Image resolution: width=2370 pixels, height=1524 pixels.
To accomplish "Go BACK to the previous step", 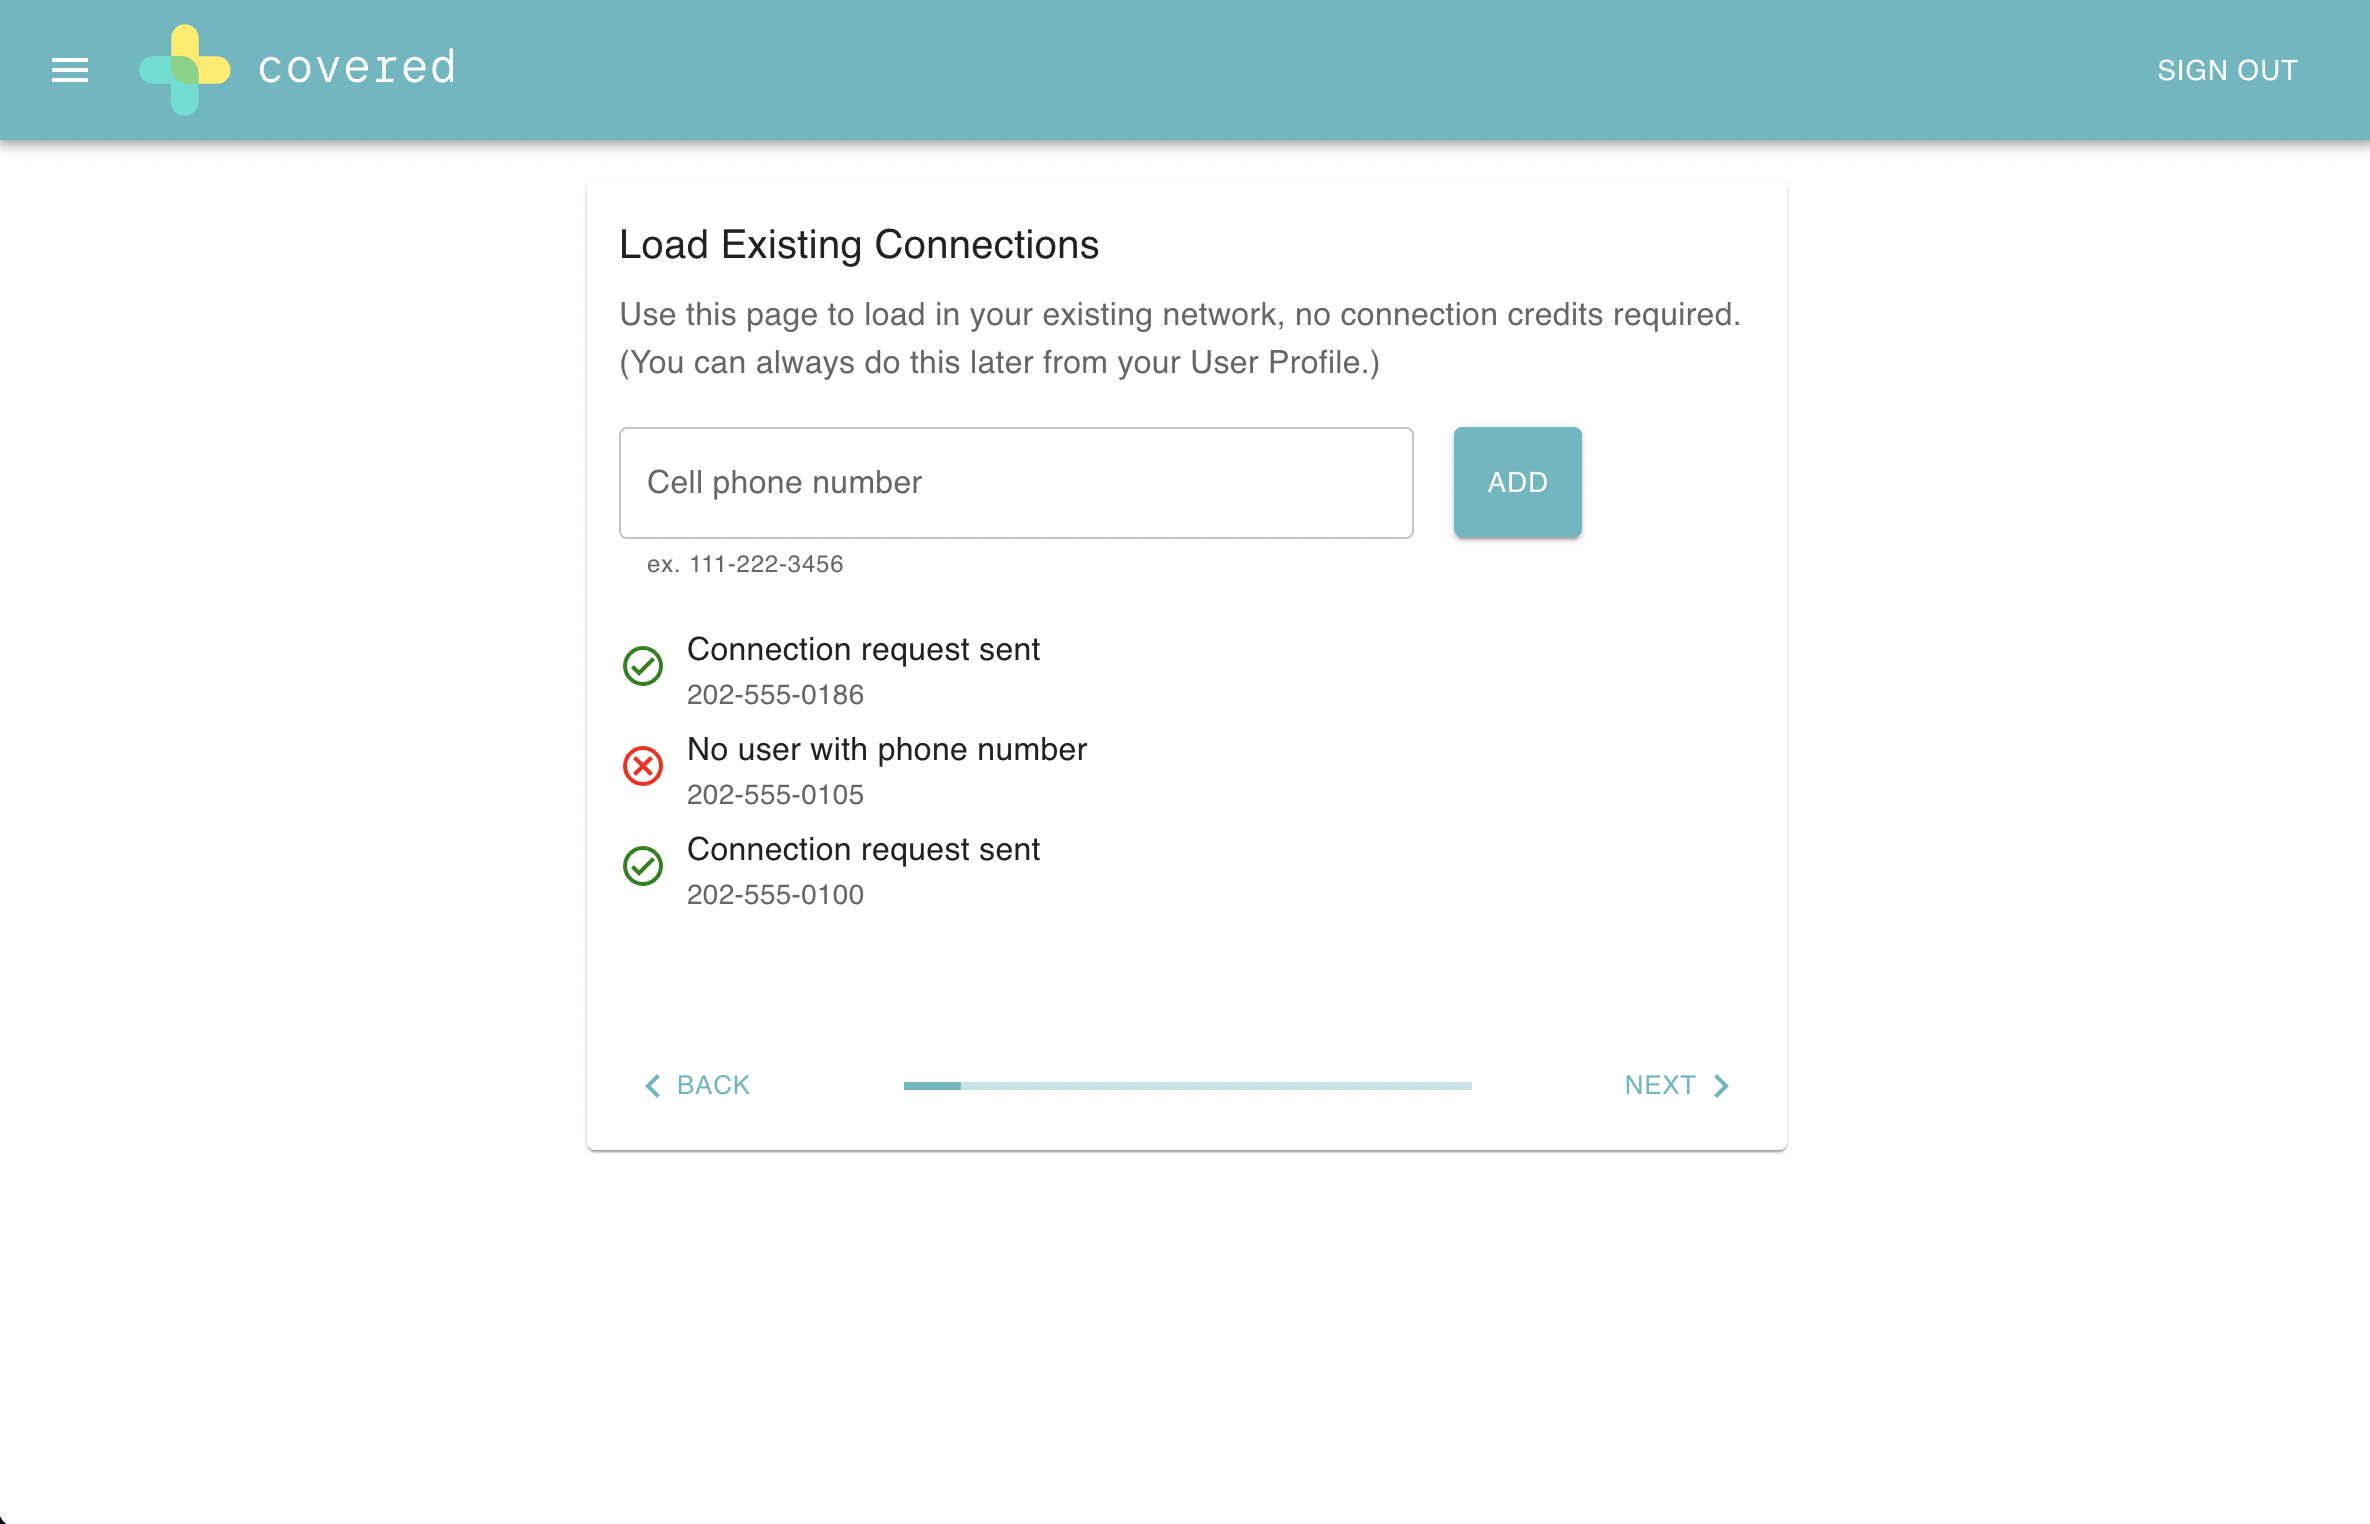I will click(x=697, y=1085).
